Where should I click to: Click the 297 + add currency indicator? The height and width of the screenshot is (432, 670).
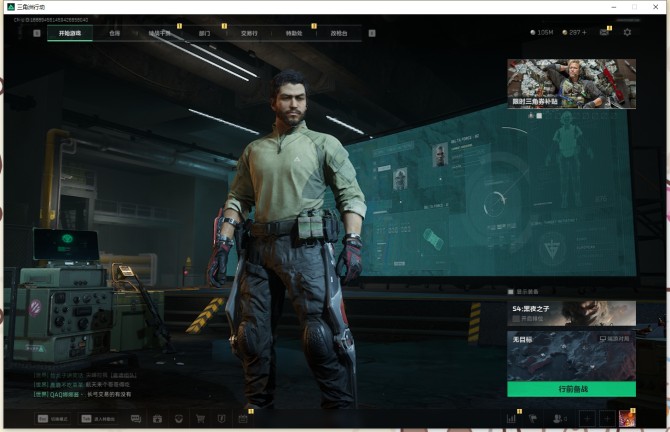click(574, 32)
